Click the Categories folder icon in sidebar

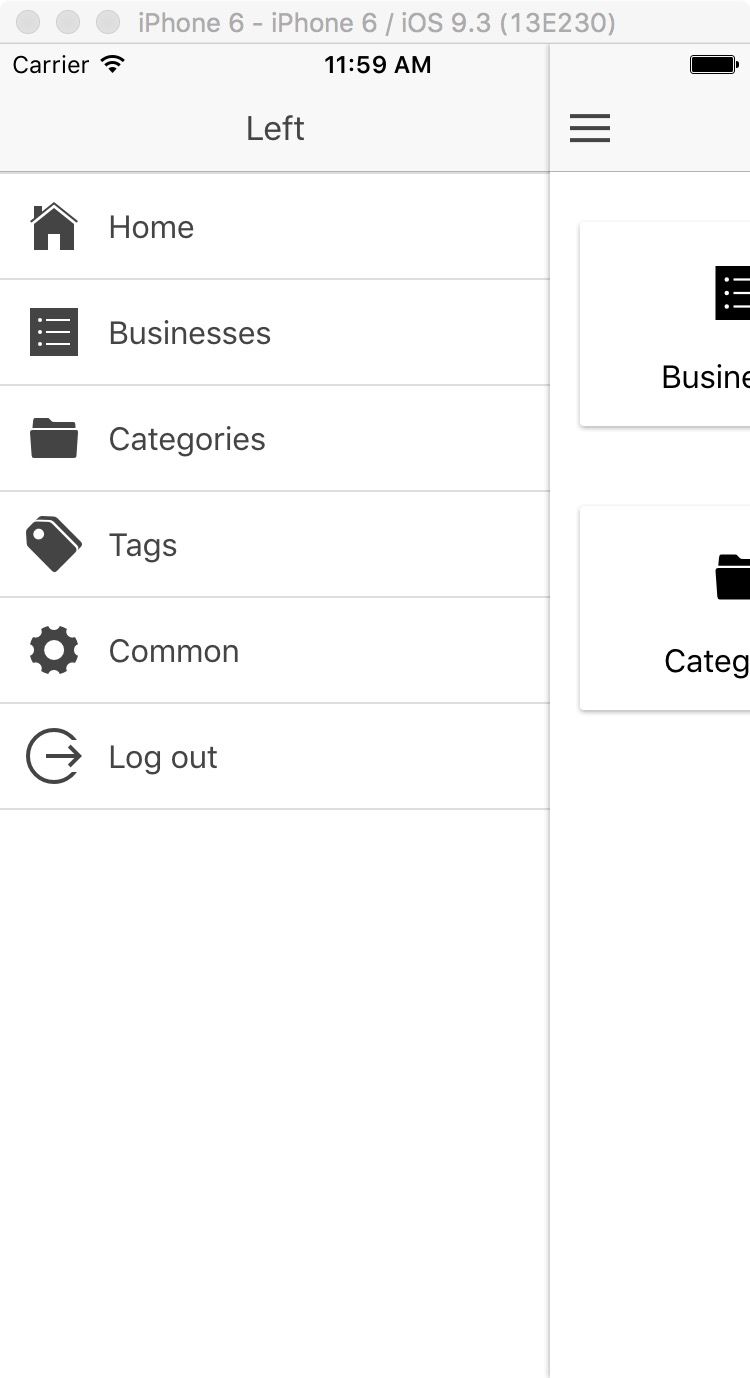tap(54, 439)
